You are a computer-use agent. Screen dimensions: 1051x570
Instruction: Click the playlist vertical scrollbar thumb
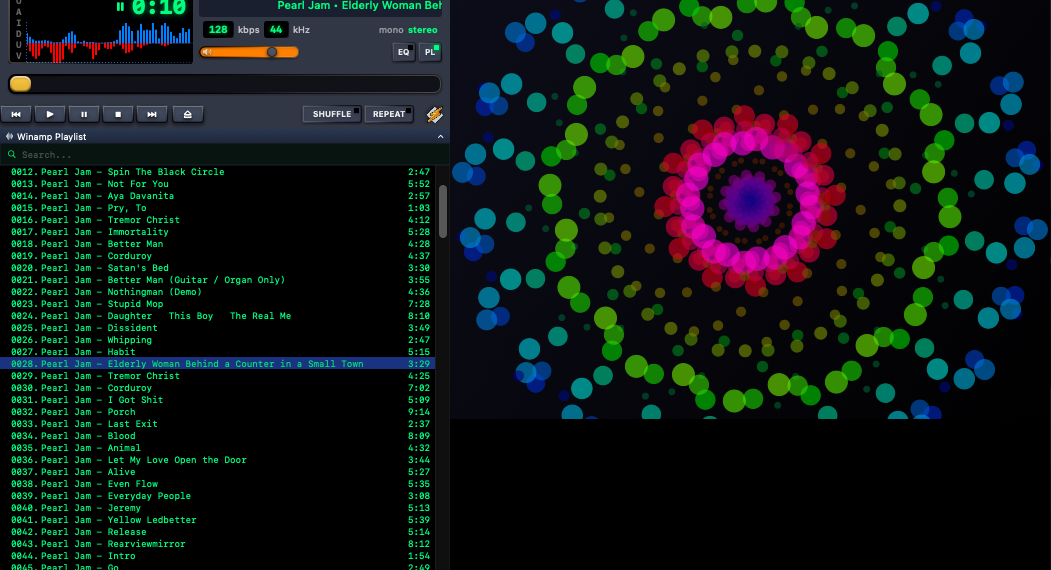(x=443, y=210)
